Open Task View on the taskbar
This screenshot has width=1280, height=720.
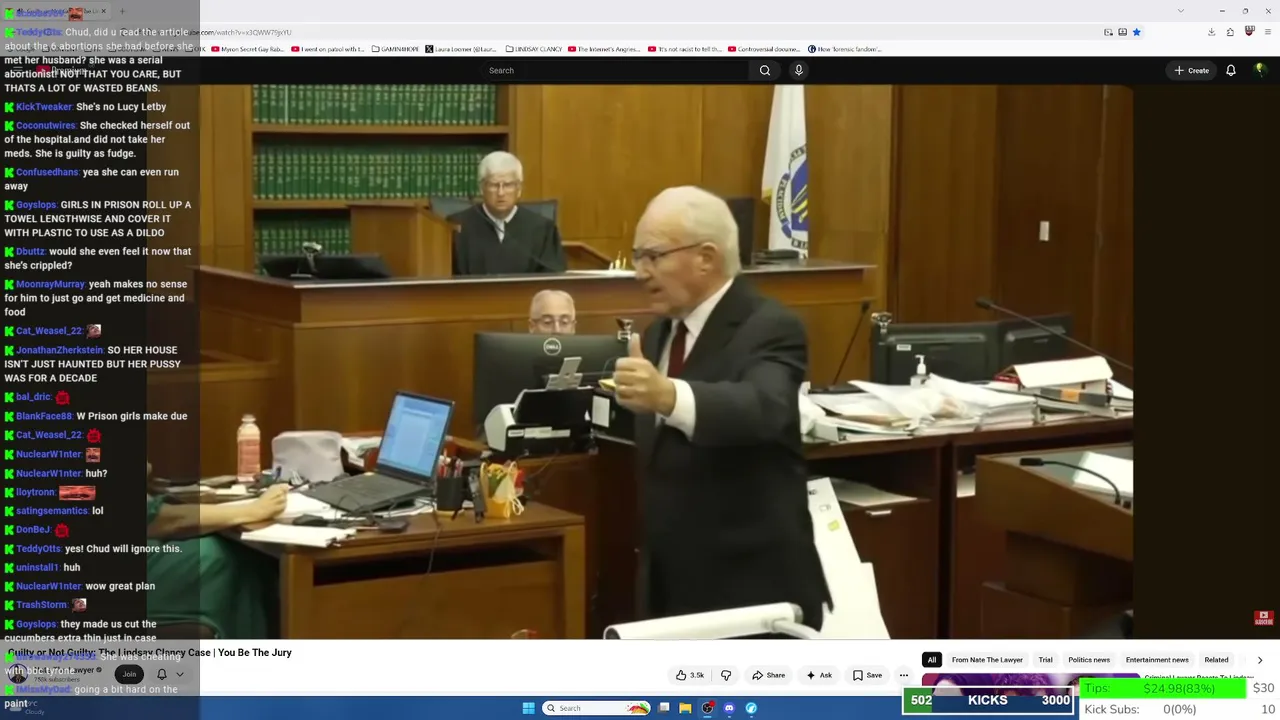[663, 708]
